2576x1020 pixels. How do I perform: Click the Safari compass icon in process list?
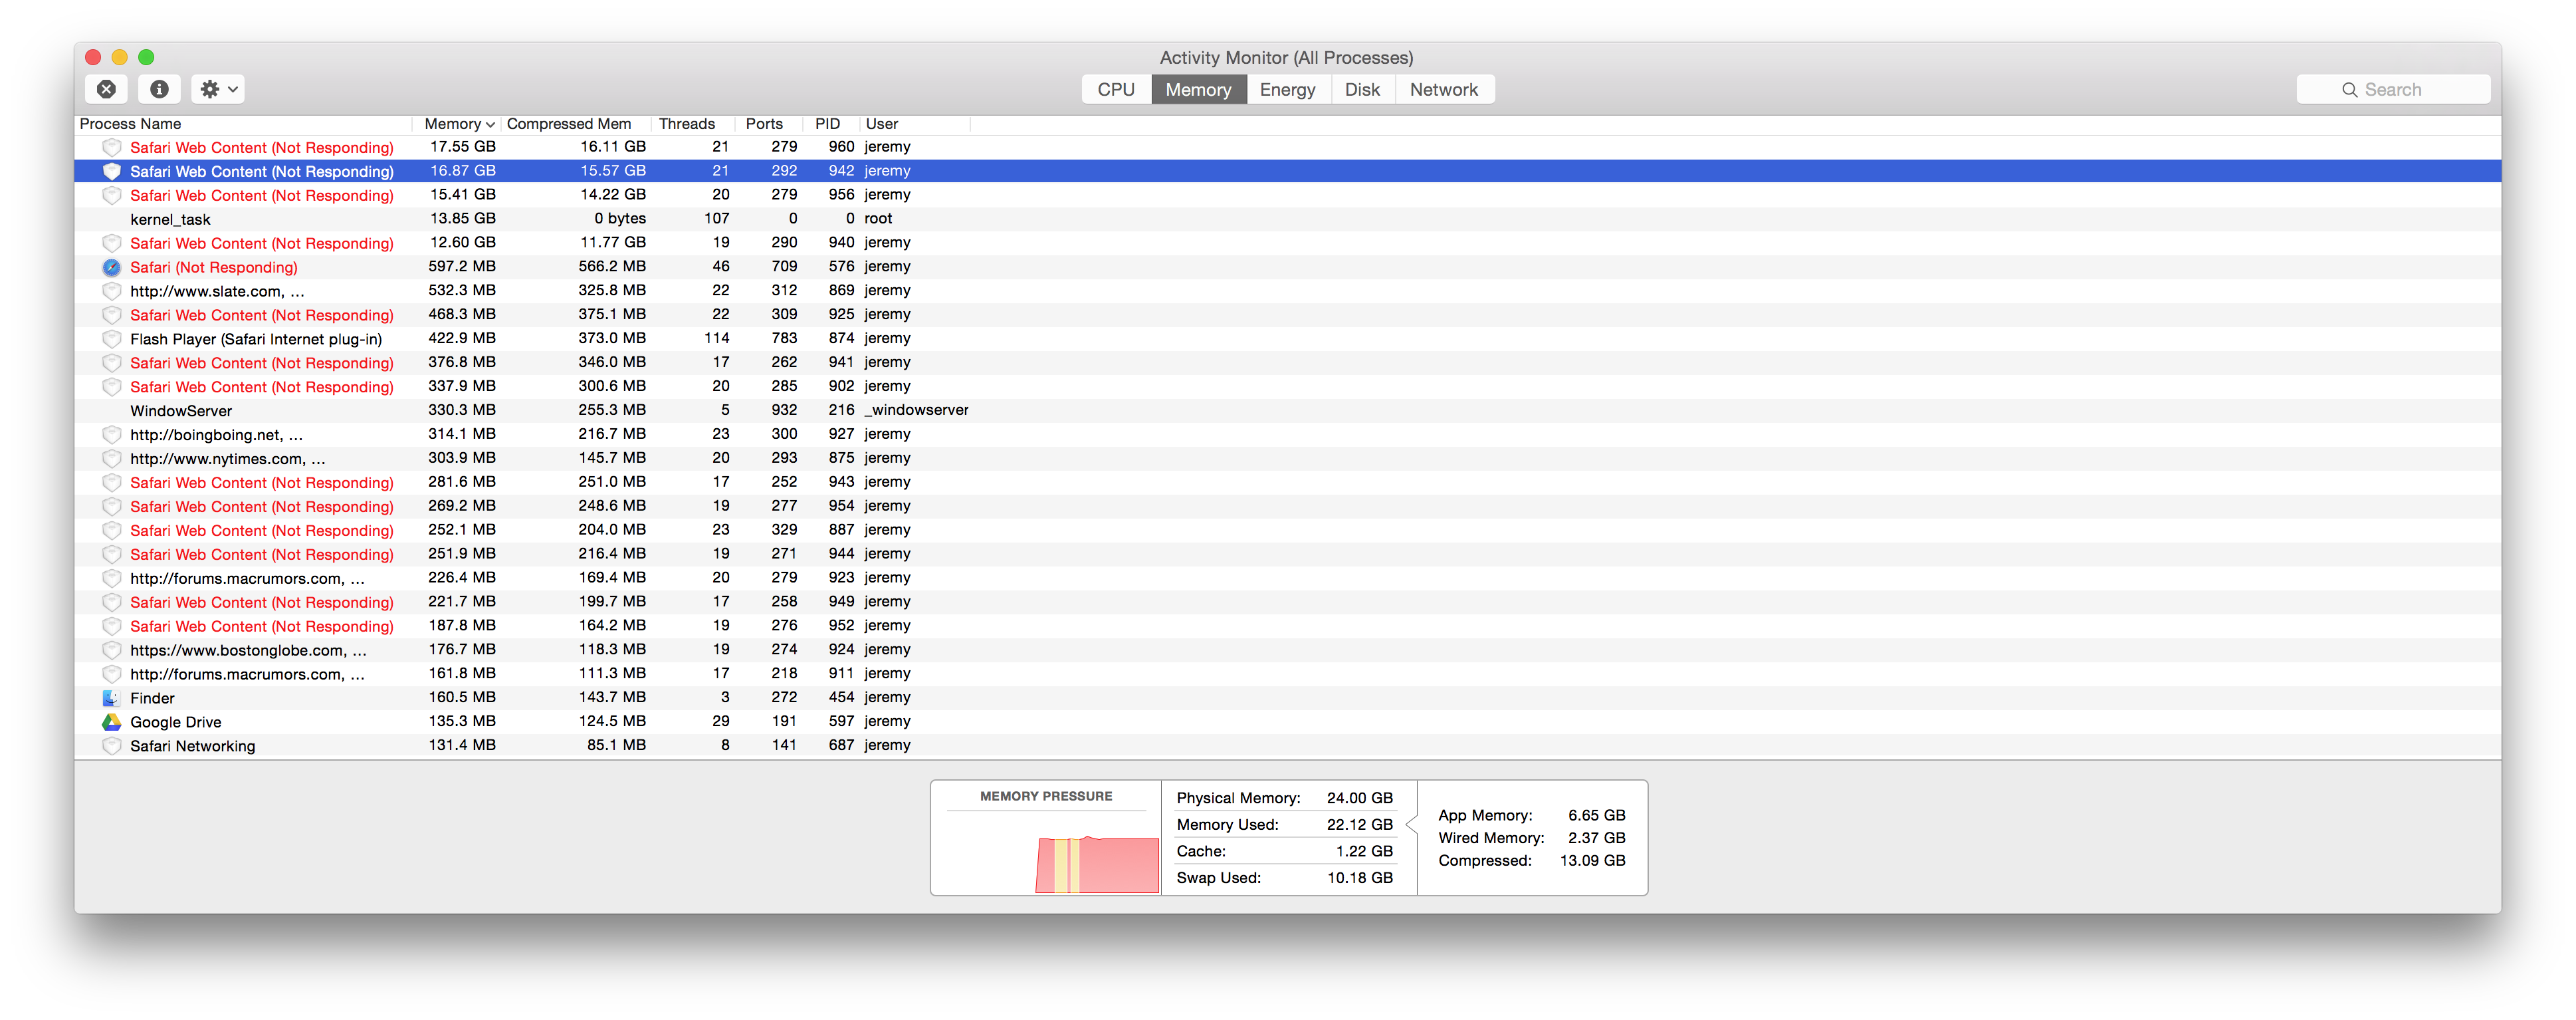pyautogui.click(x=111, y=267)
